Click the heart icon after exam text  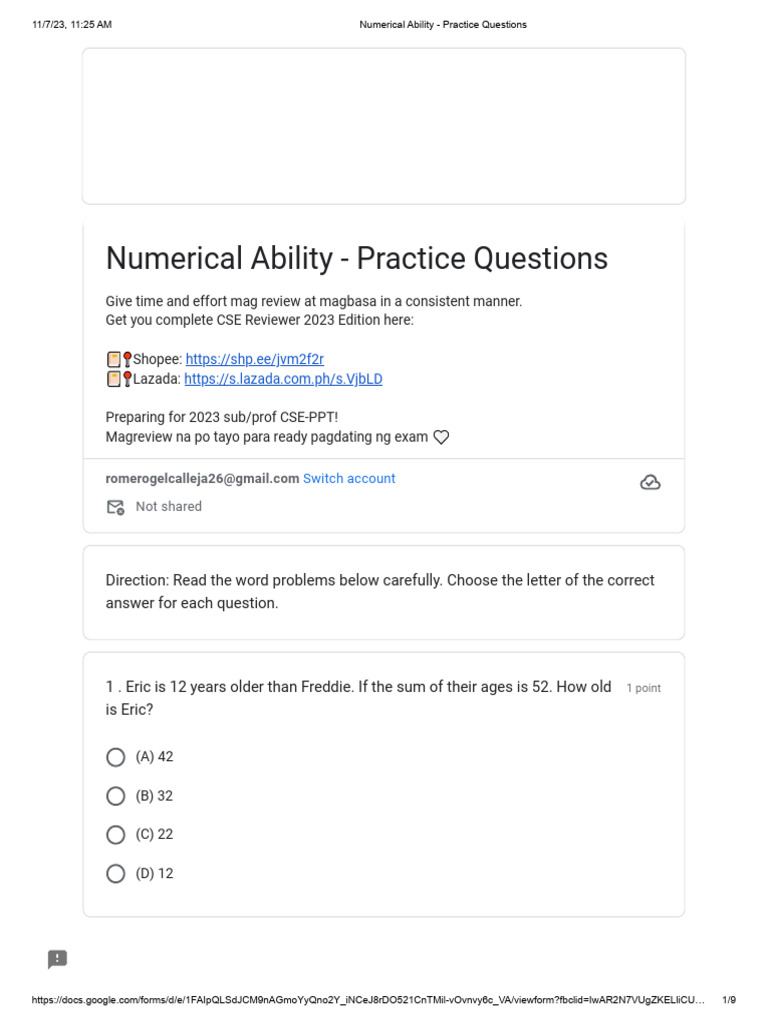point(441,437)
